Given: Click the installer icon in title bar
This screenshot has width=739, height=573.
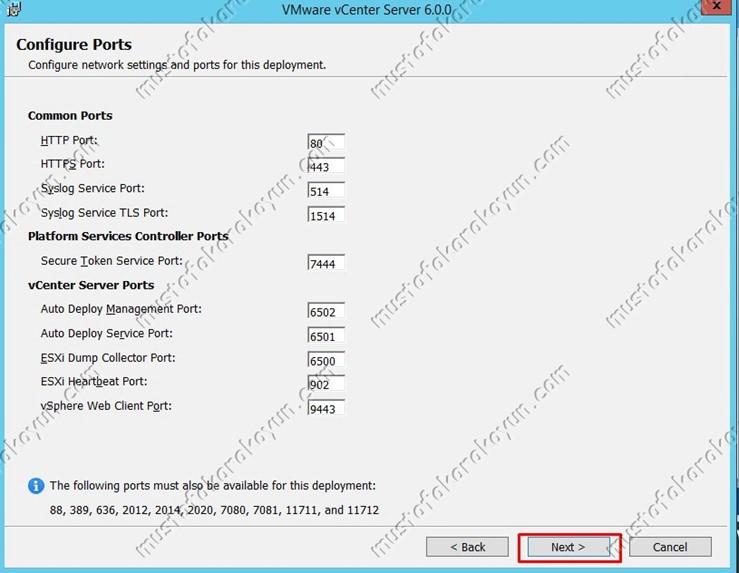Looking at the screenshot, I should coord(13,8).
